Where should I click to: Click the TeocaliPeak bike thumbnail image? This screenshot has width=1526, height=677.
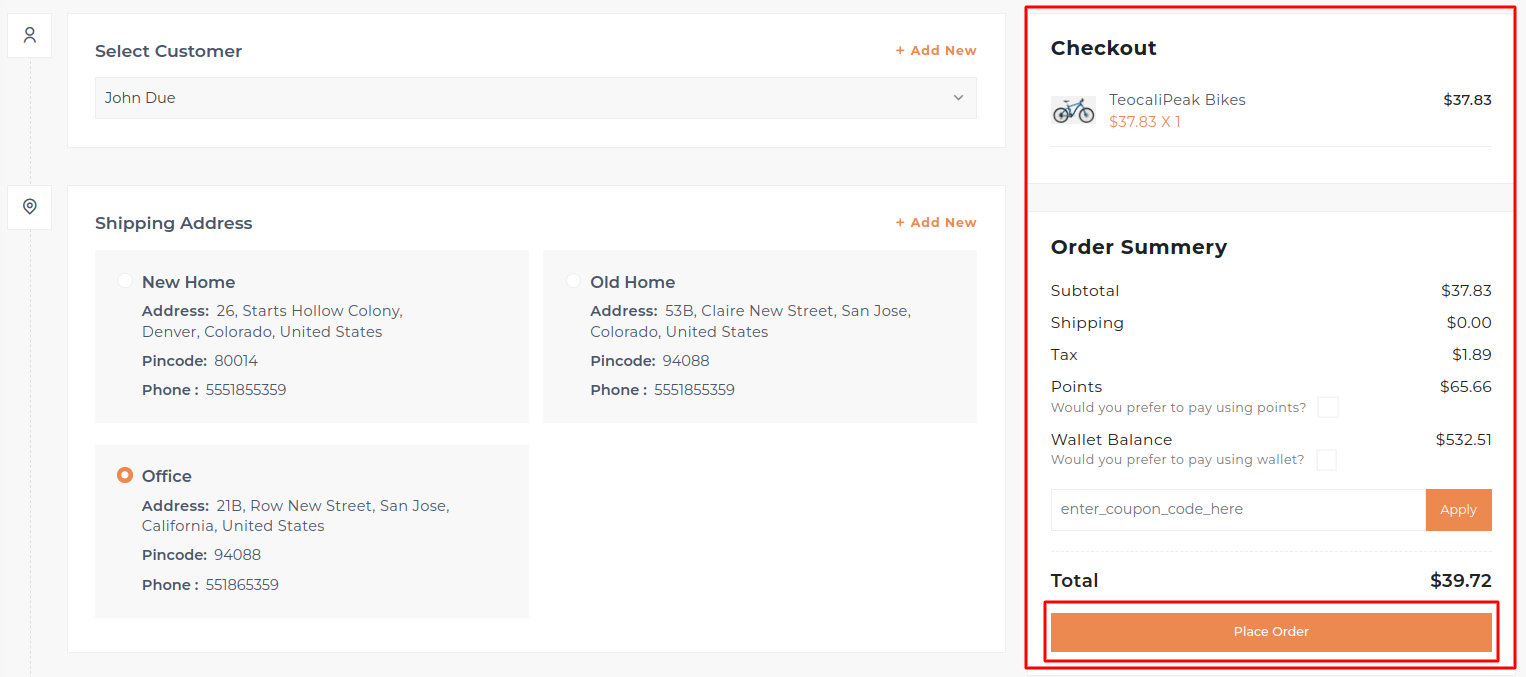pyautogui.click(x=1073, y=110)
